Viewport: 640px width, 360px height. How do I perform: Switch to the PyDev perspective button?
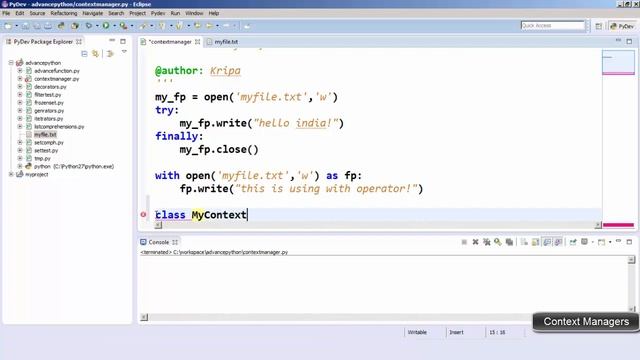point(622,26)
